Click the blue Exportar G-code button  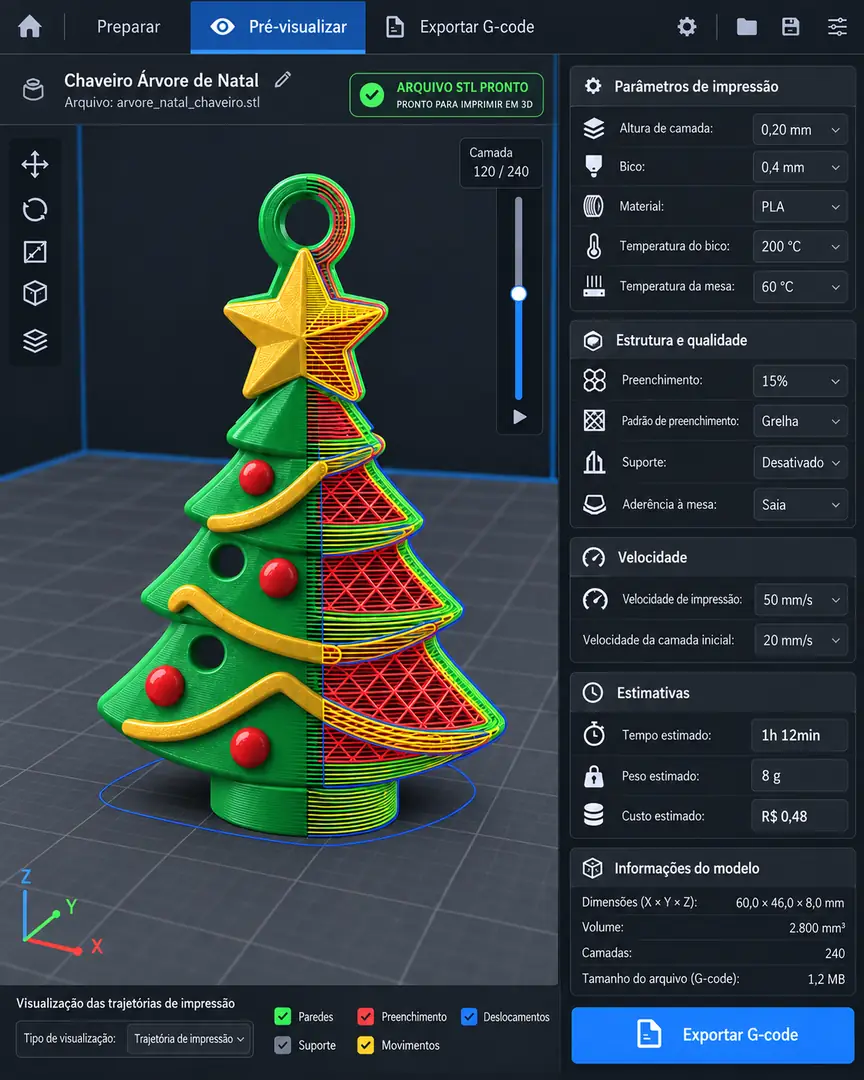click(712, 1035)
